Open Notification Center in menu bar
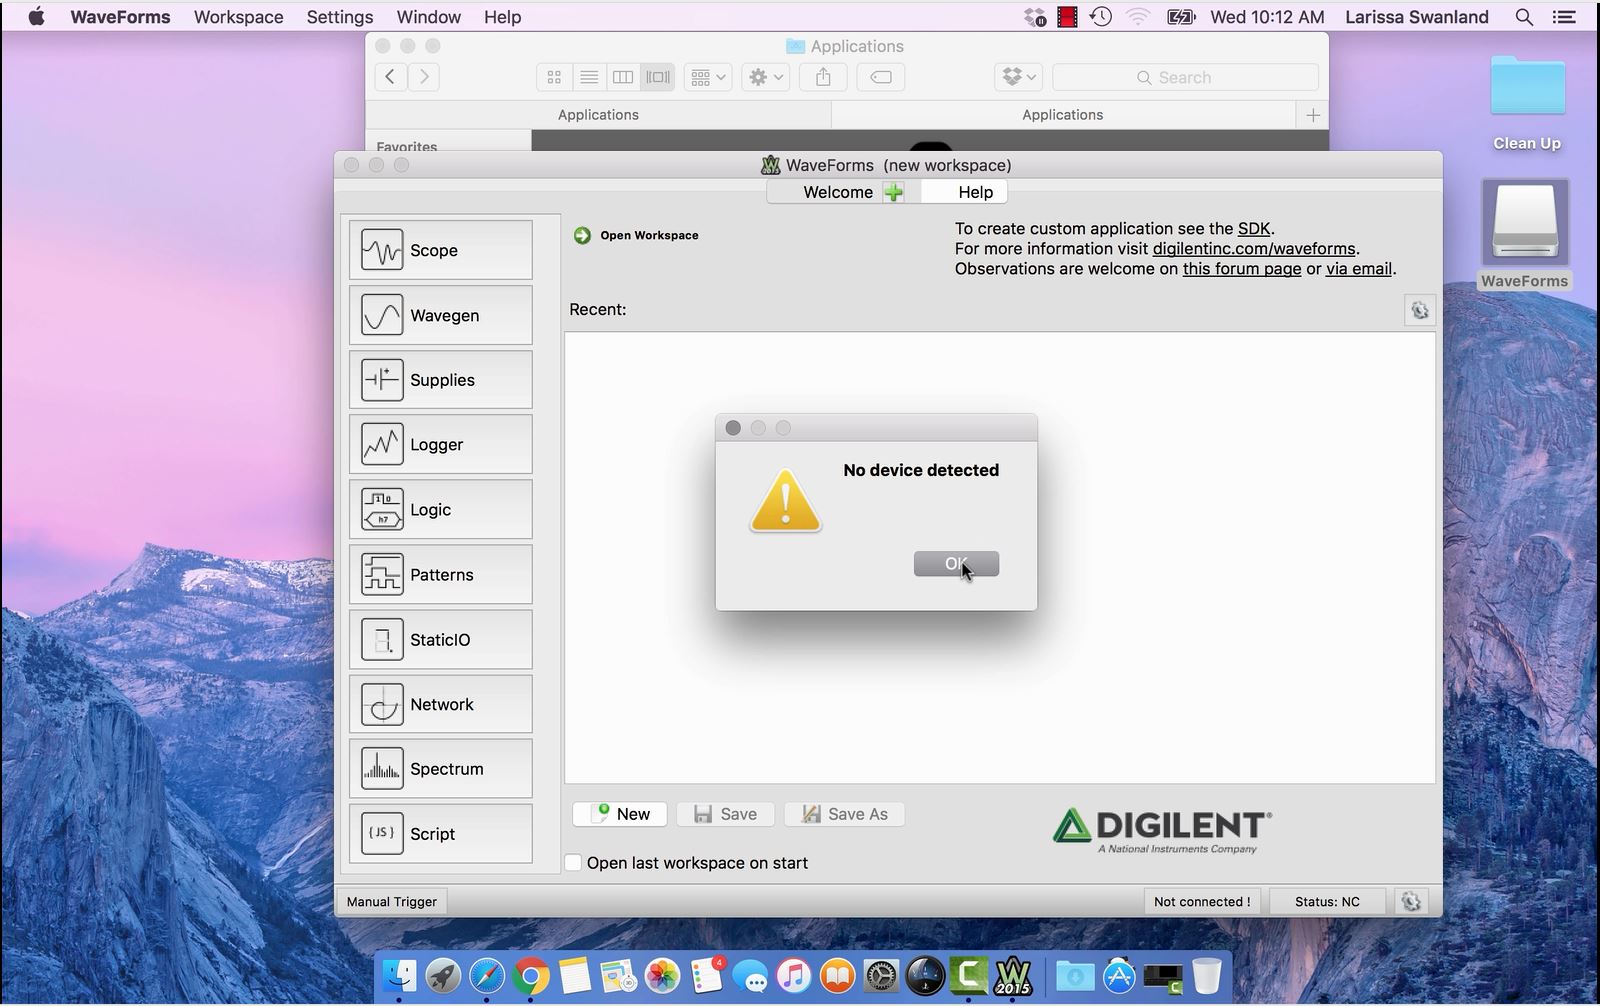Screen dimensions: 1600x1006 point(1563,17)
